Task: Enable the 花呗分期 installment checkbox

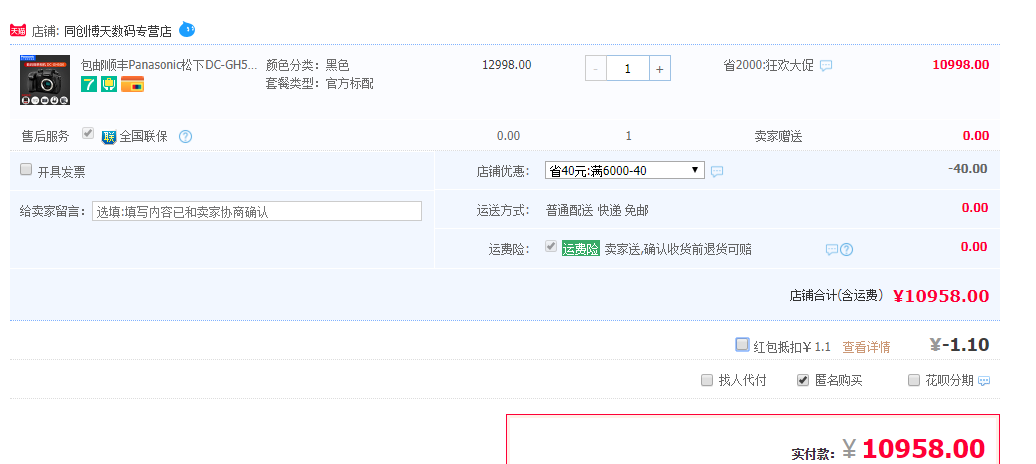Action: pos(914,380)
